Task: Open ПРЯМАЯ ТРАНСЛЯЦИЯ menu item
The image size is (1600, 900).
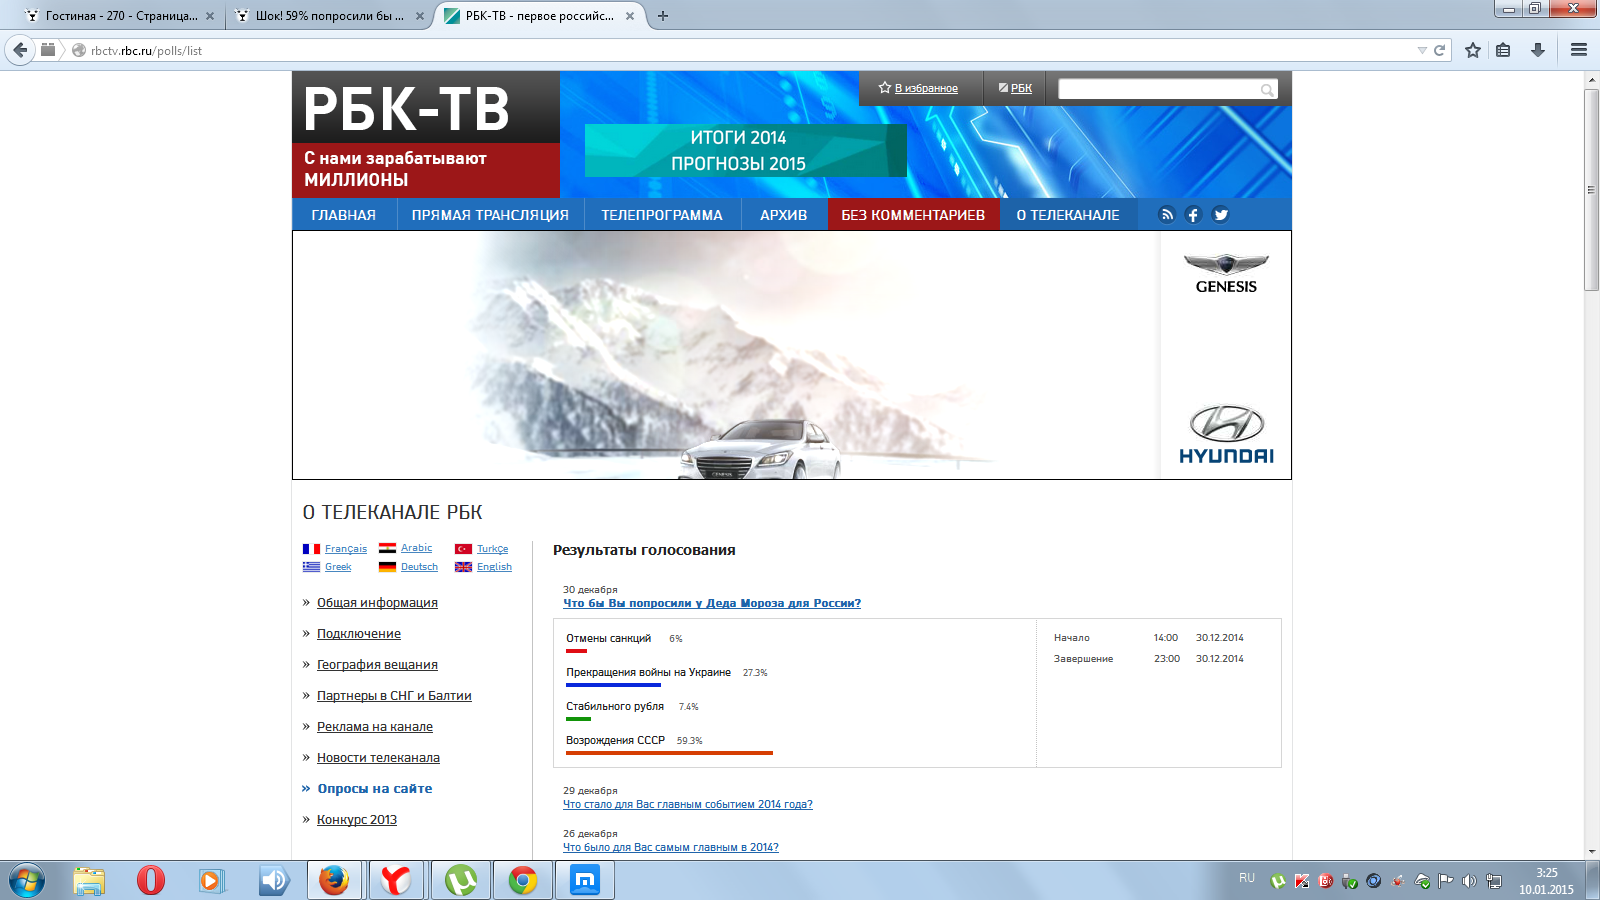Action: pos(490,215)
